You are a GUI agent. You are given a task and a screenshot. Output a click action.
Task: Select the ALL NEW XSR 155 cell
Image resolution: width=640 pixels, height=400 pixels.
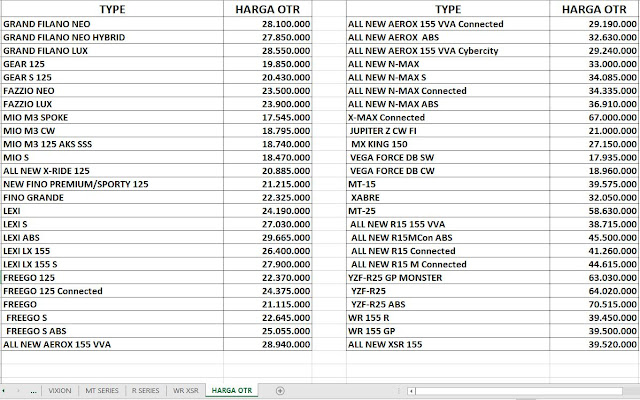448,344
